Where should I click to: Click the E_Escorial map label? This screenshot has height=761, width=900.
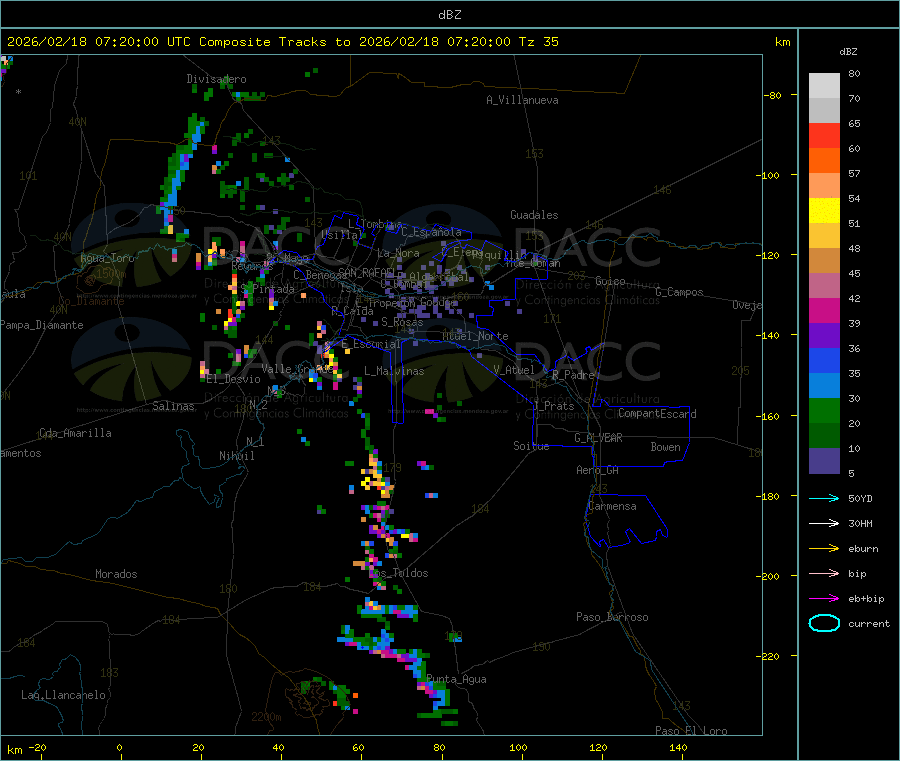click(x=371, y=344)
